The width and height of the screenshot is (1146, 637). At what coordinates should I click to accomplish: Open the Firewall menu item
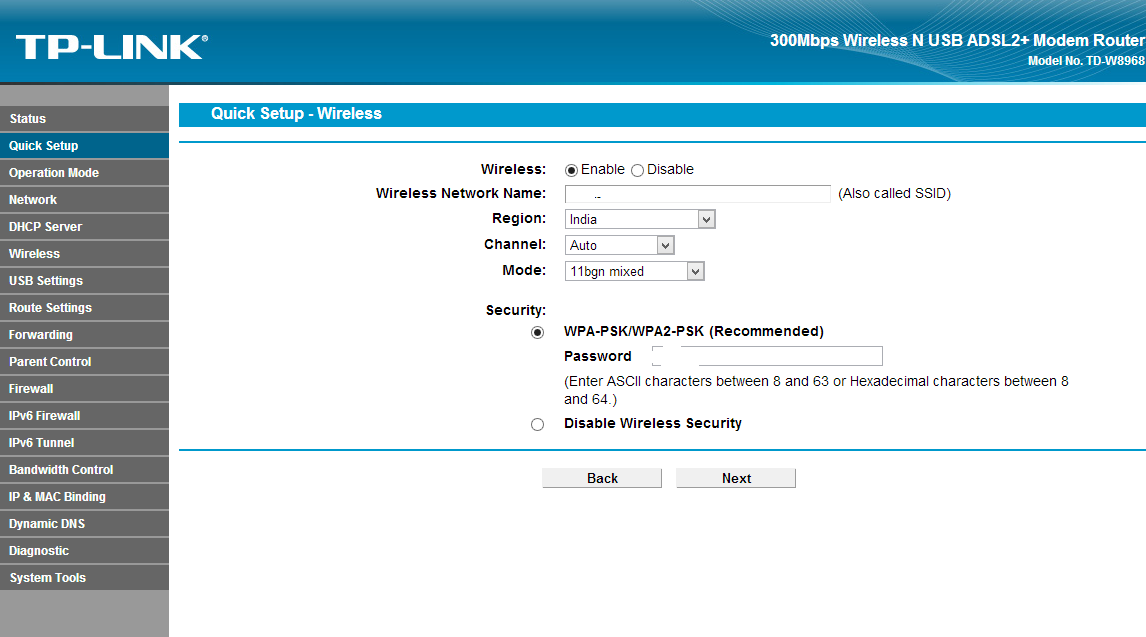pos(84,389)
